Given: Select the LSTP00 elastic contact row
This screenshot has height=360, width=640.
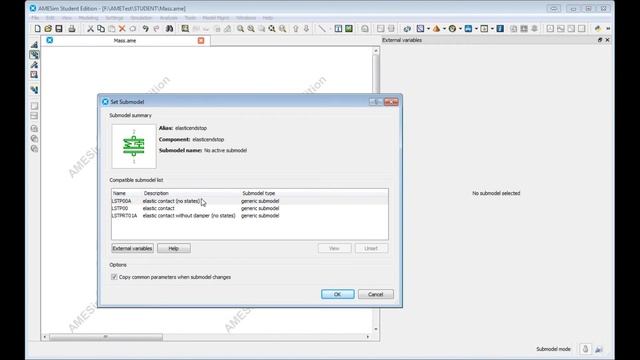Looking at the screenshot, I should point(250,208).
